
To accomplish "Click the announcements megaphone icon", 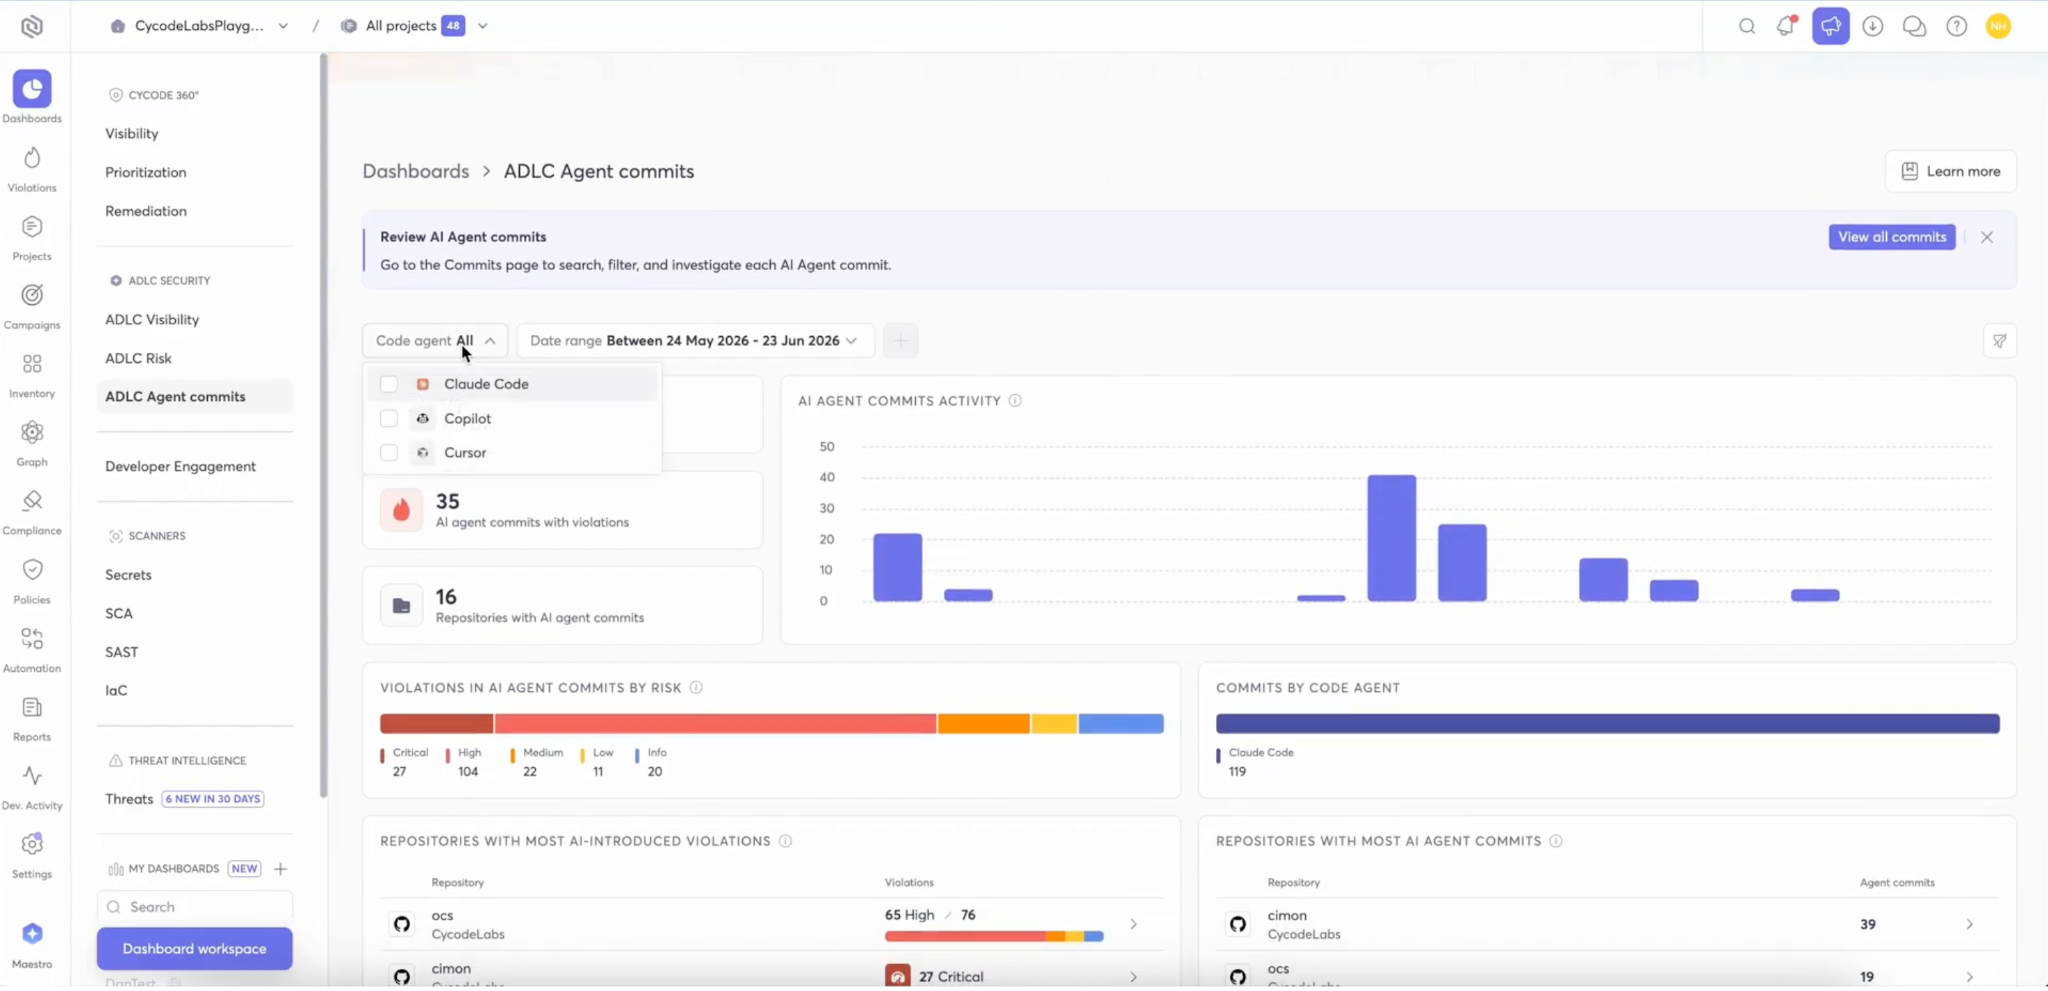I will click(x=1831, y=26).
